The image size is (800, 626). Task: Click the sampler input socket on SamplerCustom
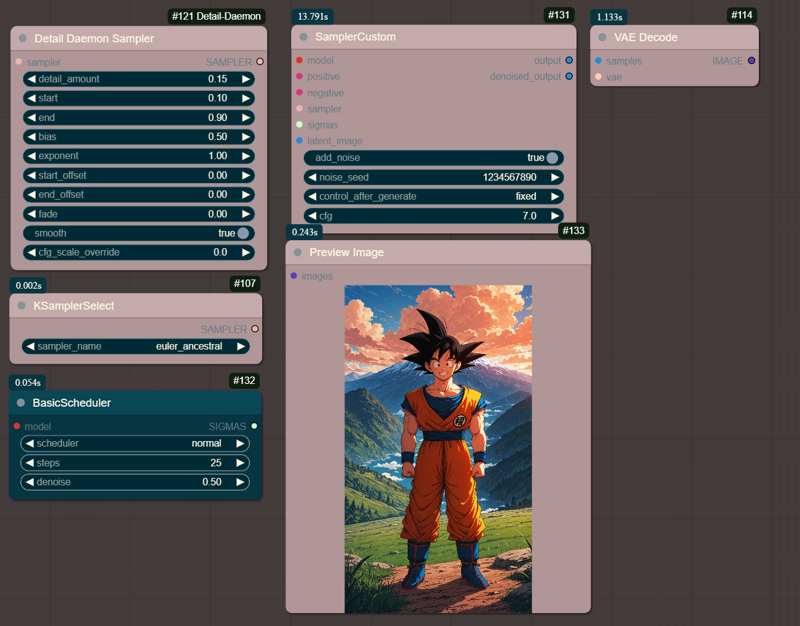(x=299, y=109)
